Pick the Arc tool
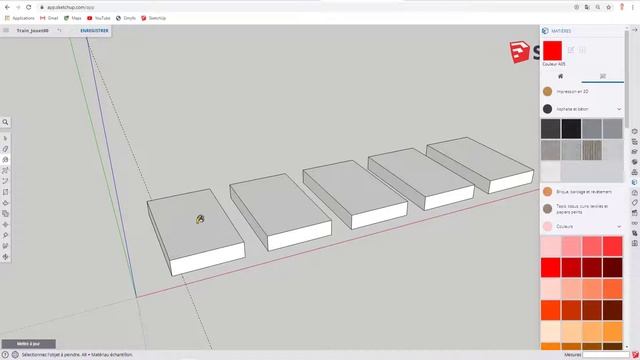The height and width of the screenshot is (360, 640). (x=5, y=181)
